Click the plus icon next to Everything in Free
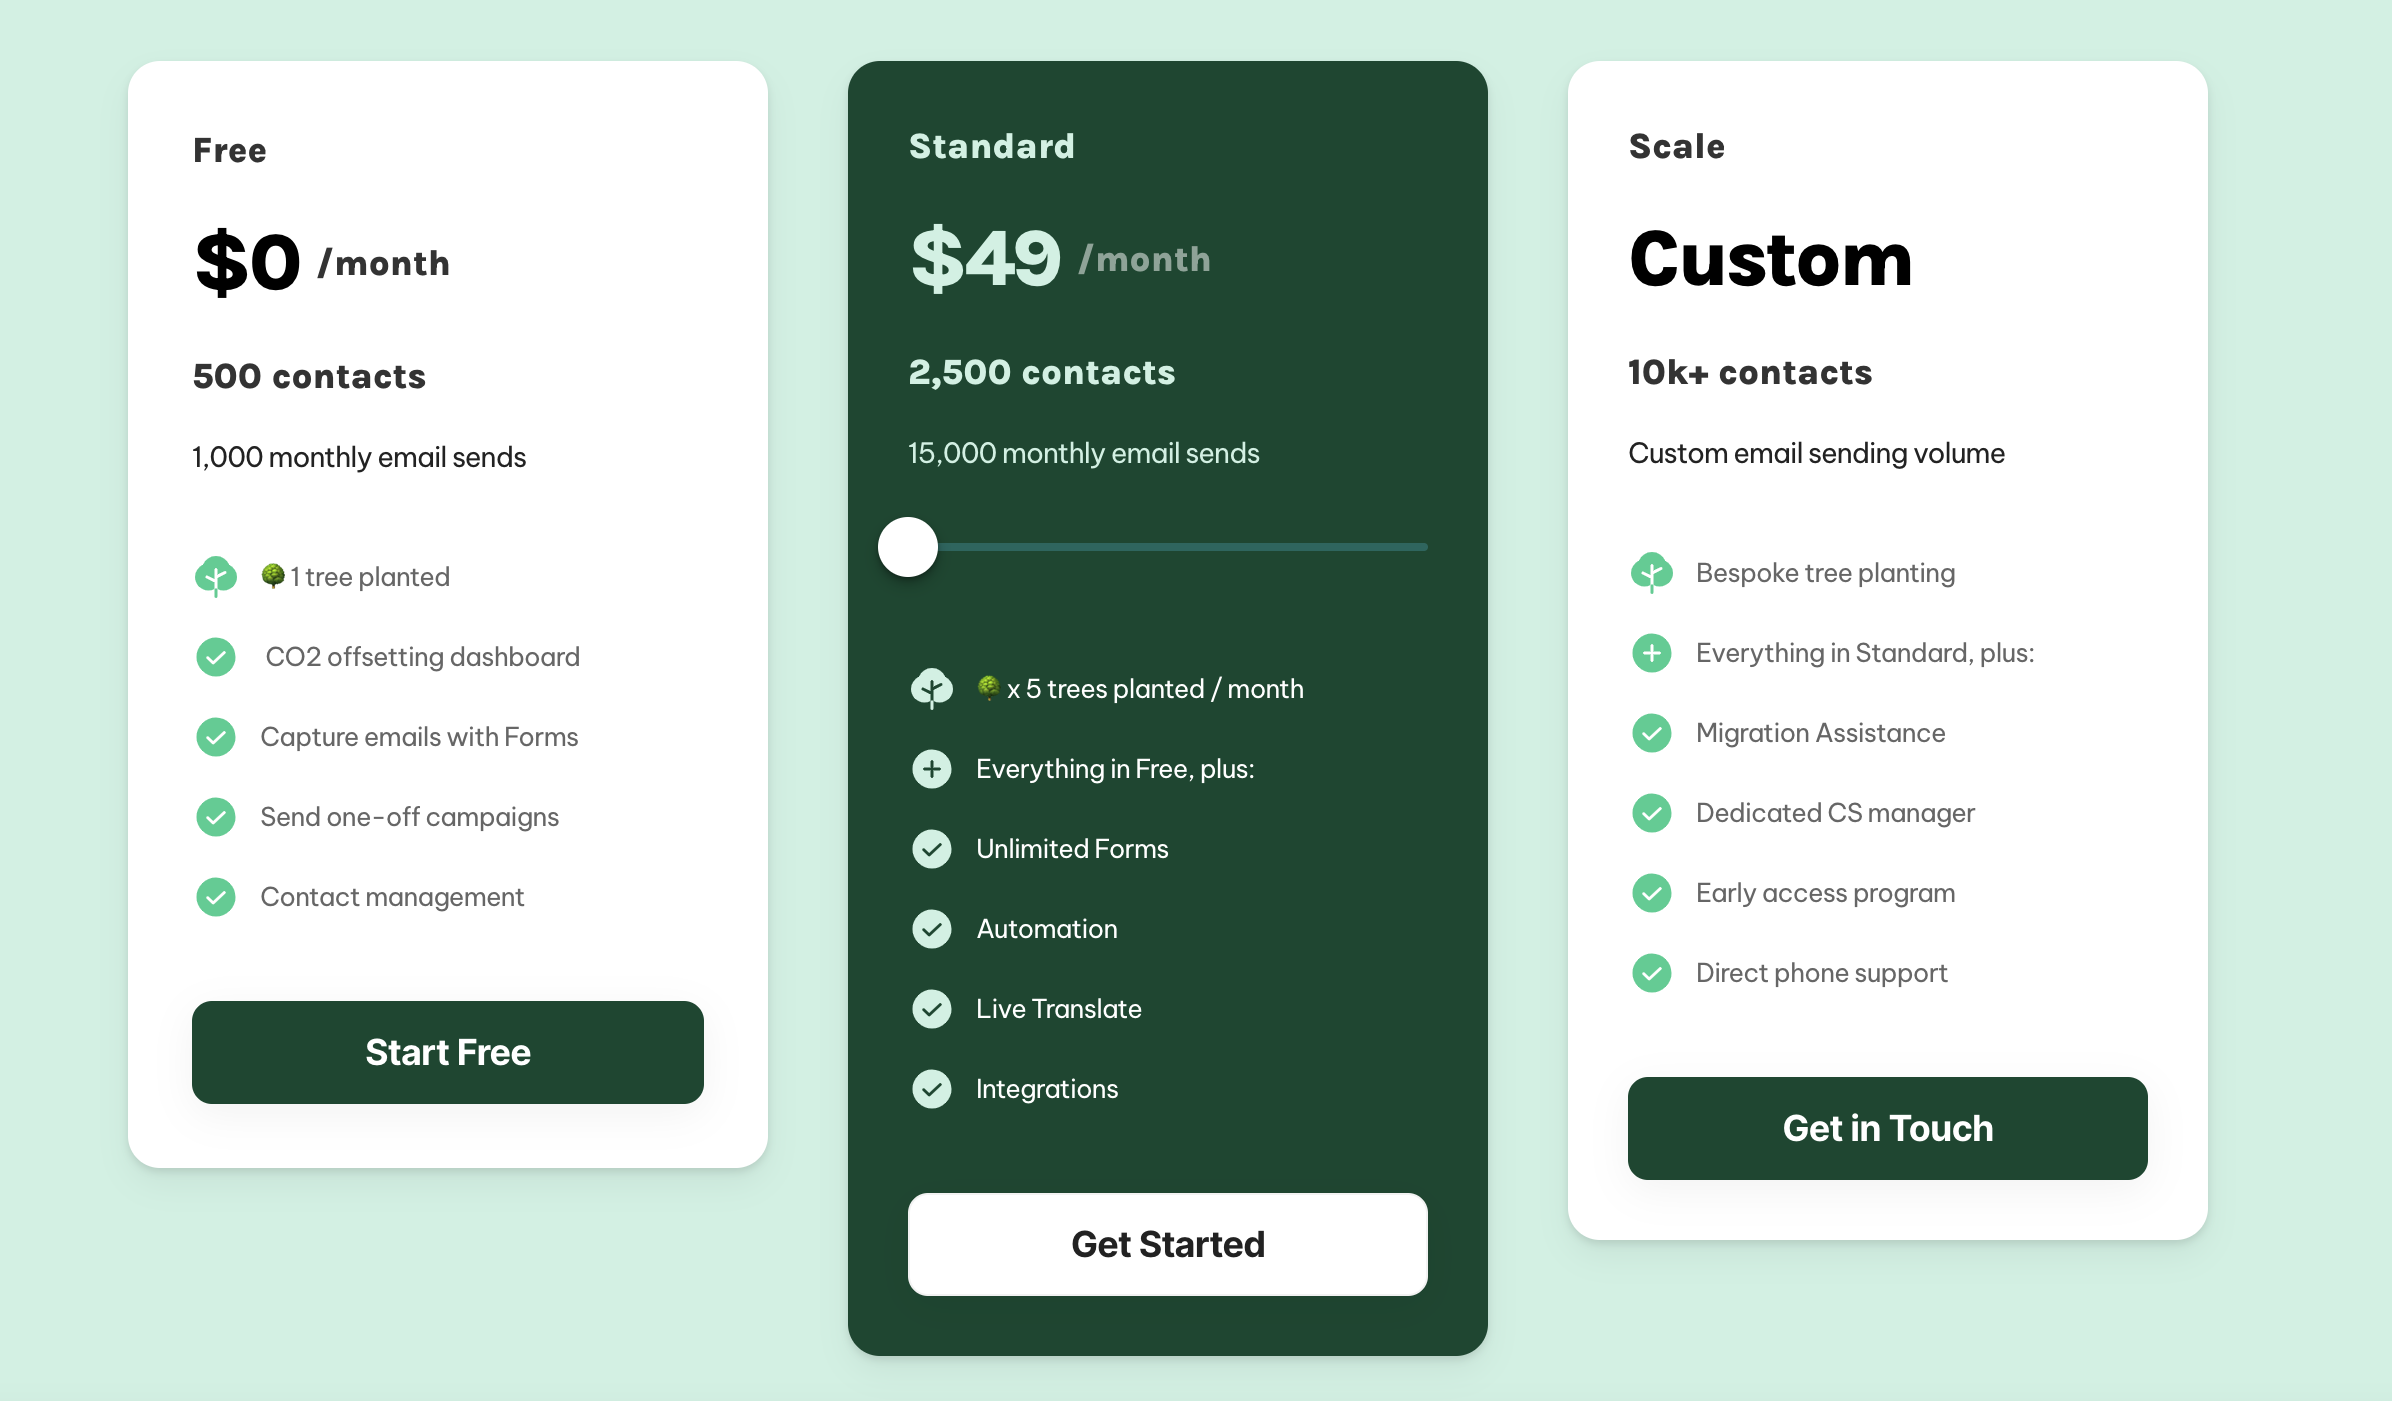Image resolution: width=2392 pixels, height=1401 pixels. coord(932,769)
